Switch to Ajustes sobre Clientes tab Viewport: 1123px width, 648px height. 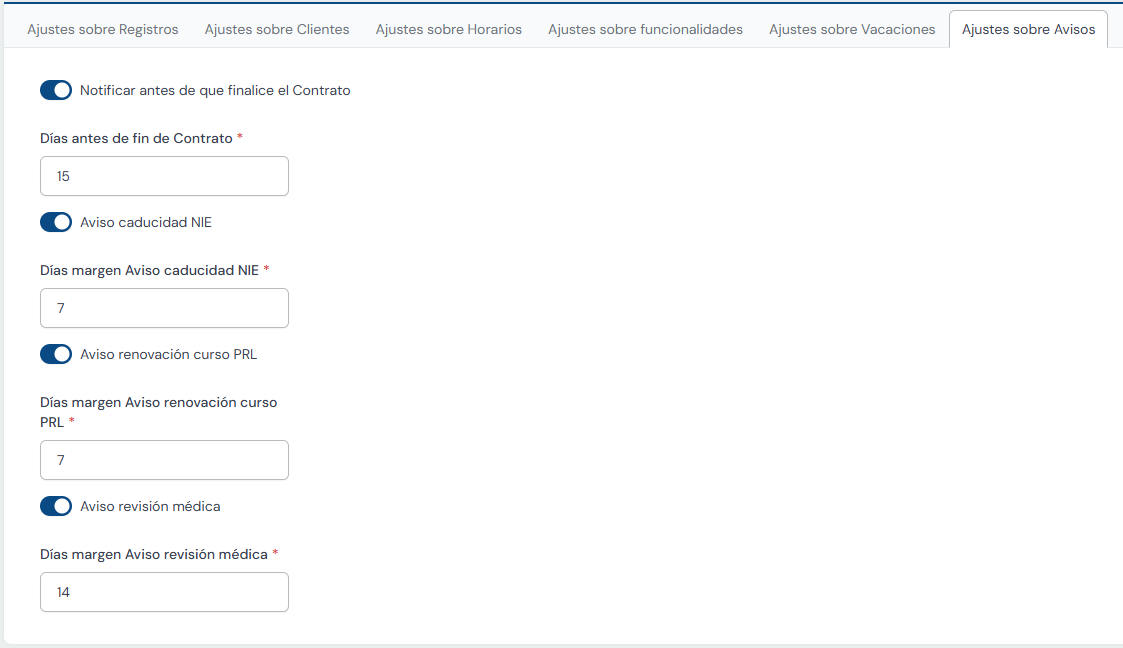(277, 29)
